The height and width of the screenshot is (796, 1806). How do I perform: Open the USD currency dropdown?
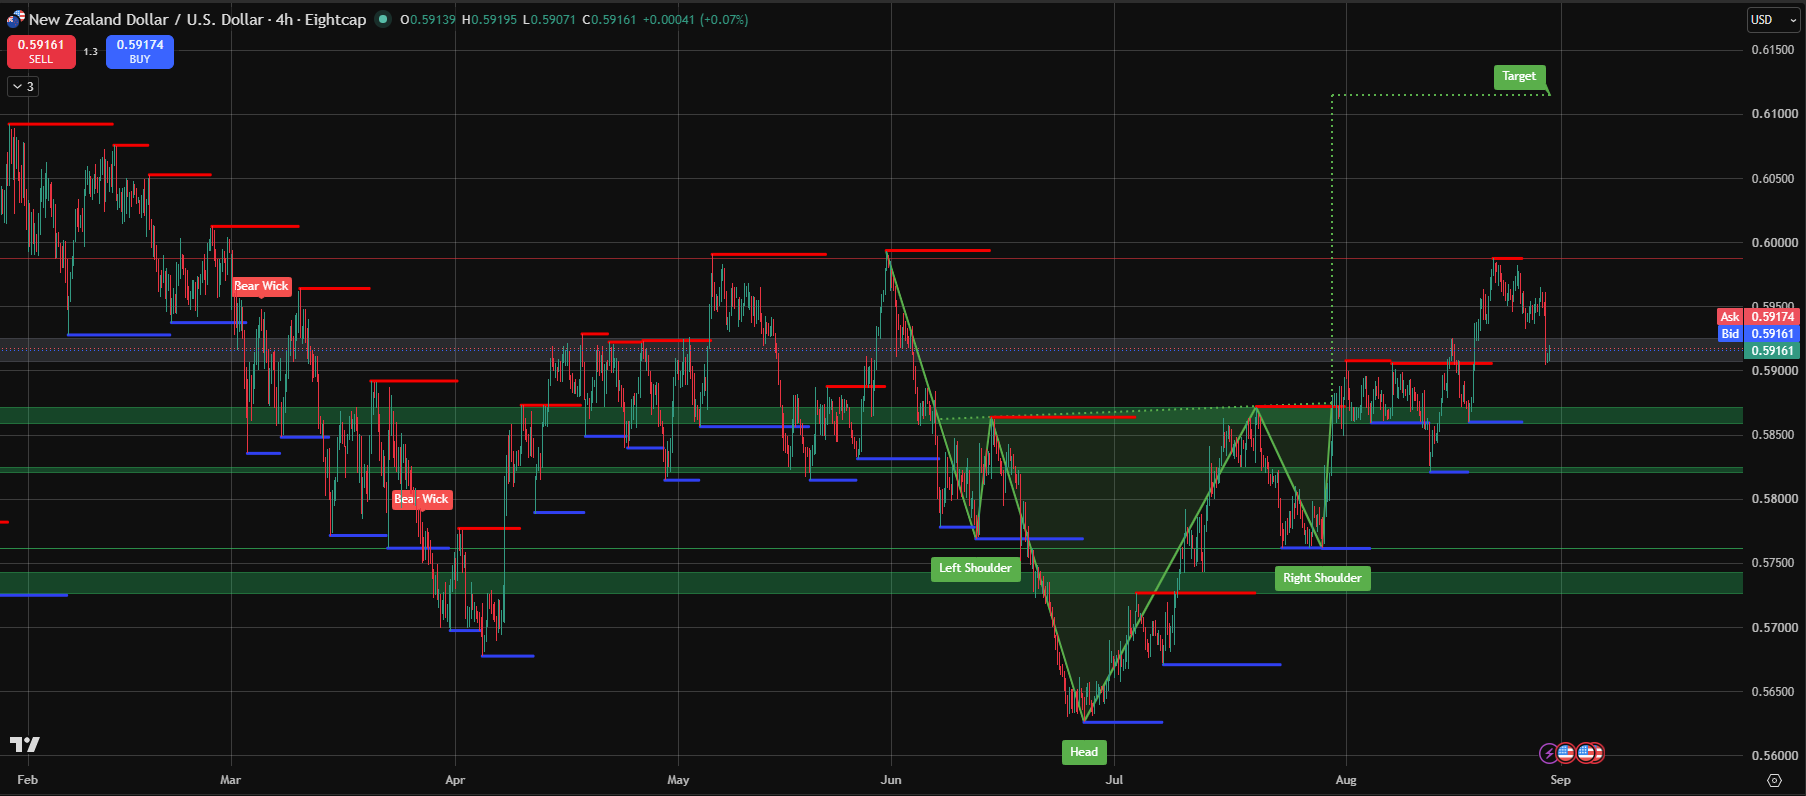pos(1772,20)
